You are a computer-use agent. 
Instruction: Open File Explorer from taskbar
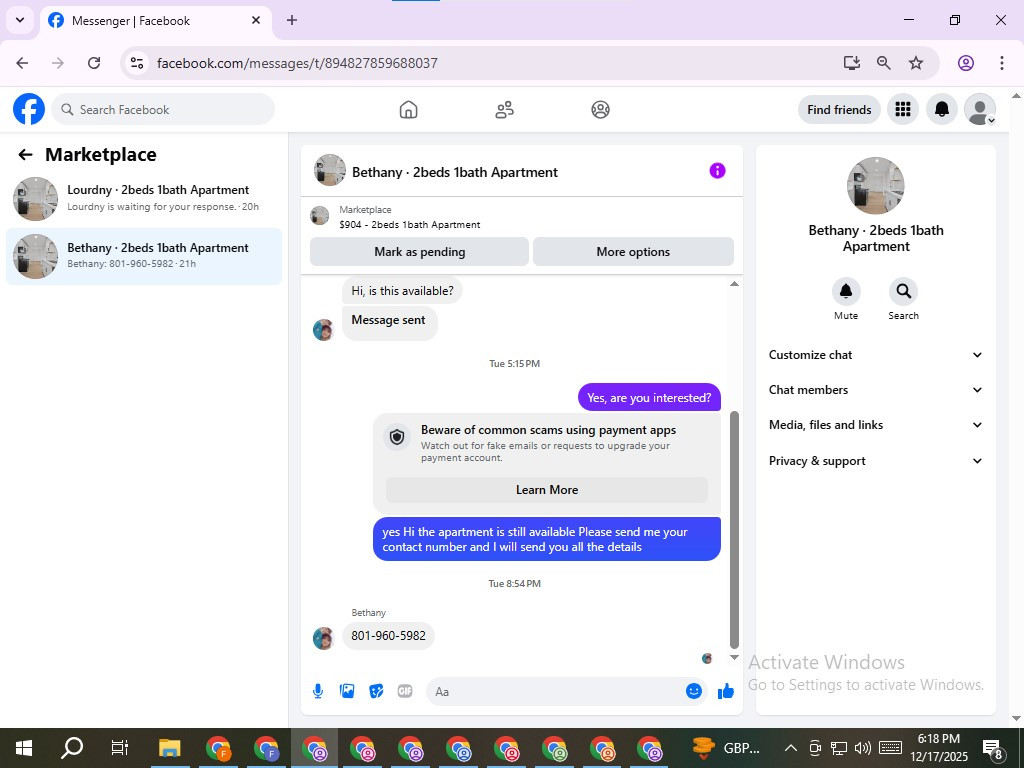click(x=170, y=748)
